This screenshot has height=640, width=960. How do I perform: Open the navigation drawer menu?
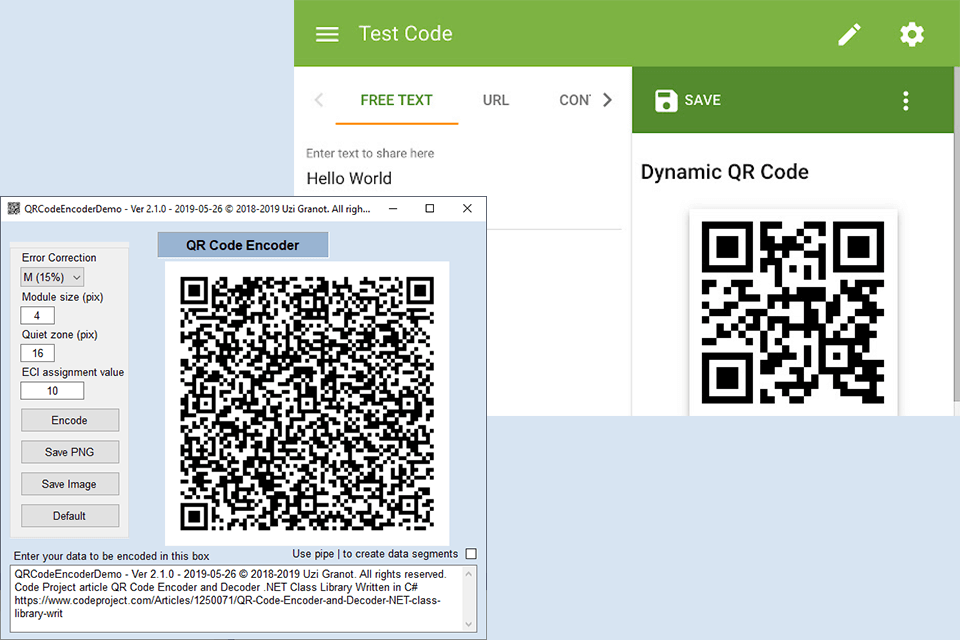click(326, 33)
